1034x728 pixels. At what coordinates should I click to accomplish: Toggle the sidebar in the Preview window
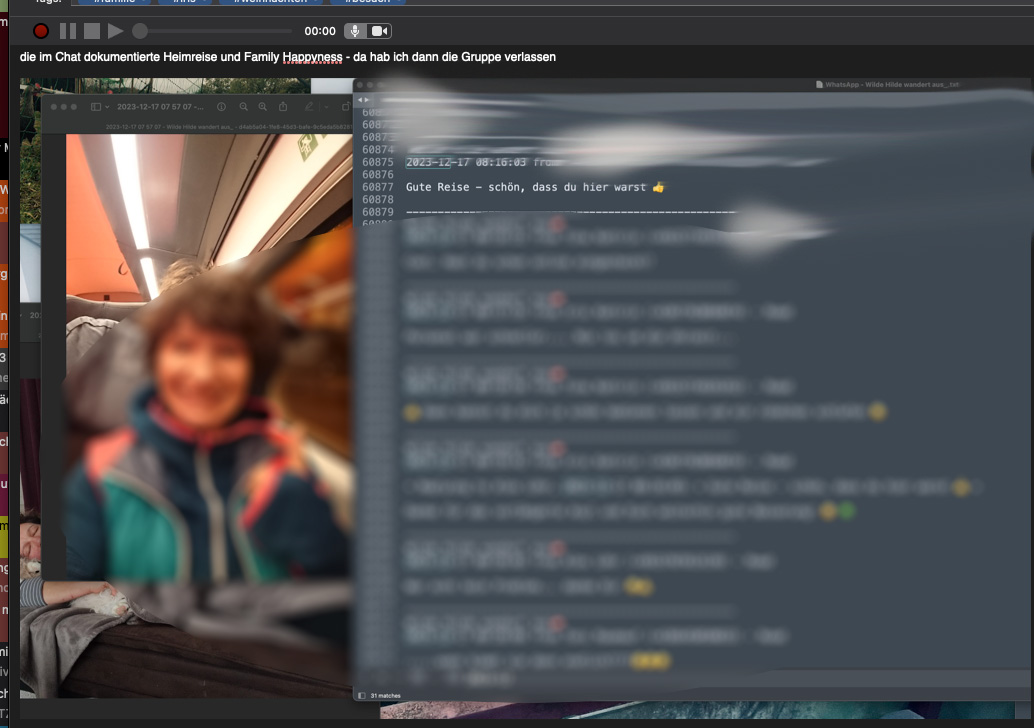(96, 107)
